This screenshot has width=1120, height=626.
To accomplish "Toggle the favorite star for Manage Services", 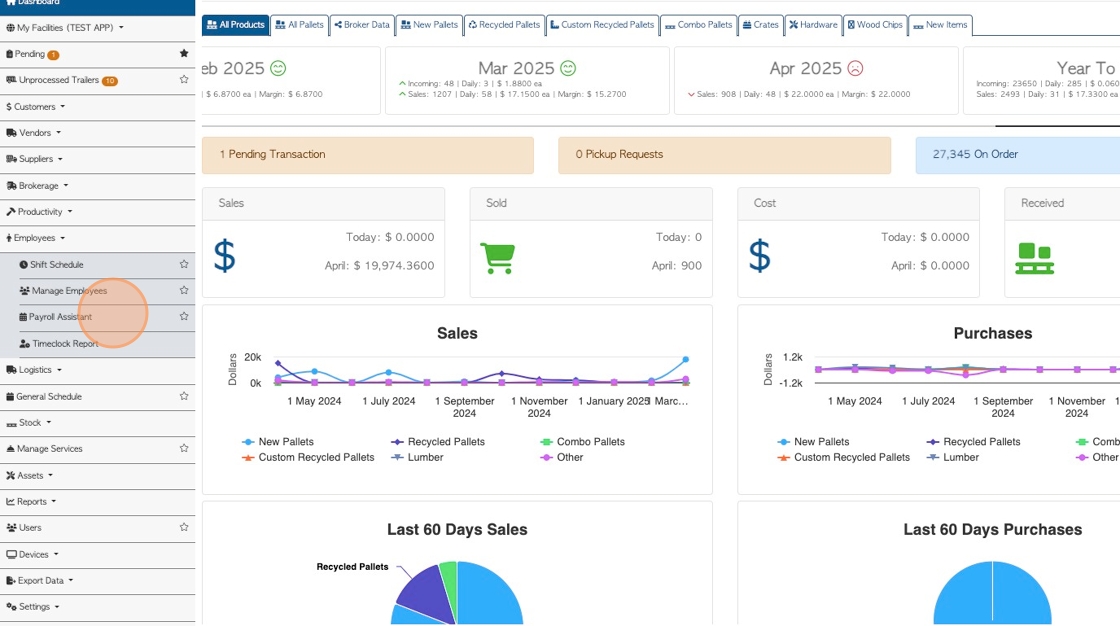I will point(184,448).
